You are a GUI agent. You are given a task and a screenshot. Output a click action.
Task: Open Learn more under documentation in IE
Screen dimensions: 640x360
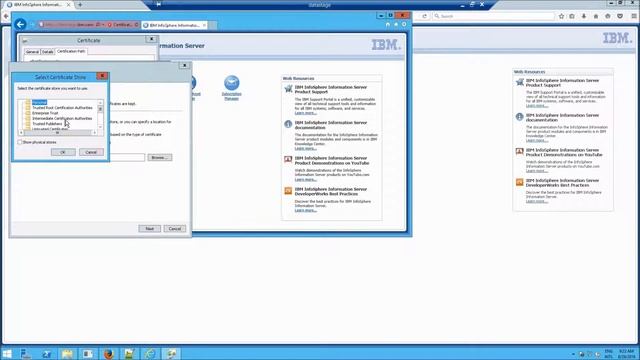[305, 149]
